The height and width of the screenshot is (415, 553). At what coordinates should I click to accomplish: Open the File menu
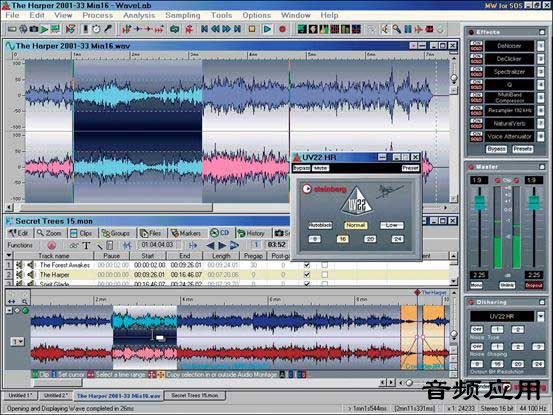click(x=12, y=15)
